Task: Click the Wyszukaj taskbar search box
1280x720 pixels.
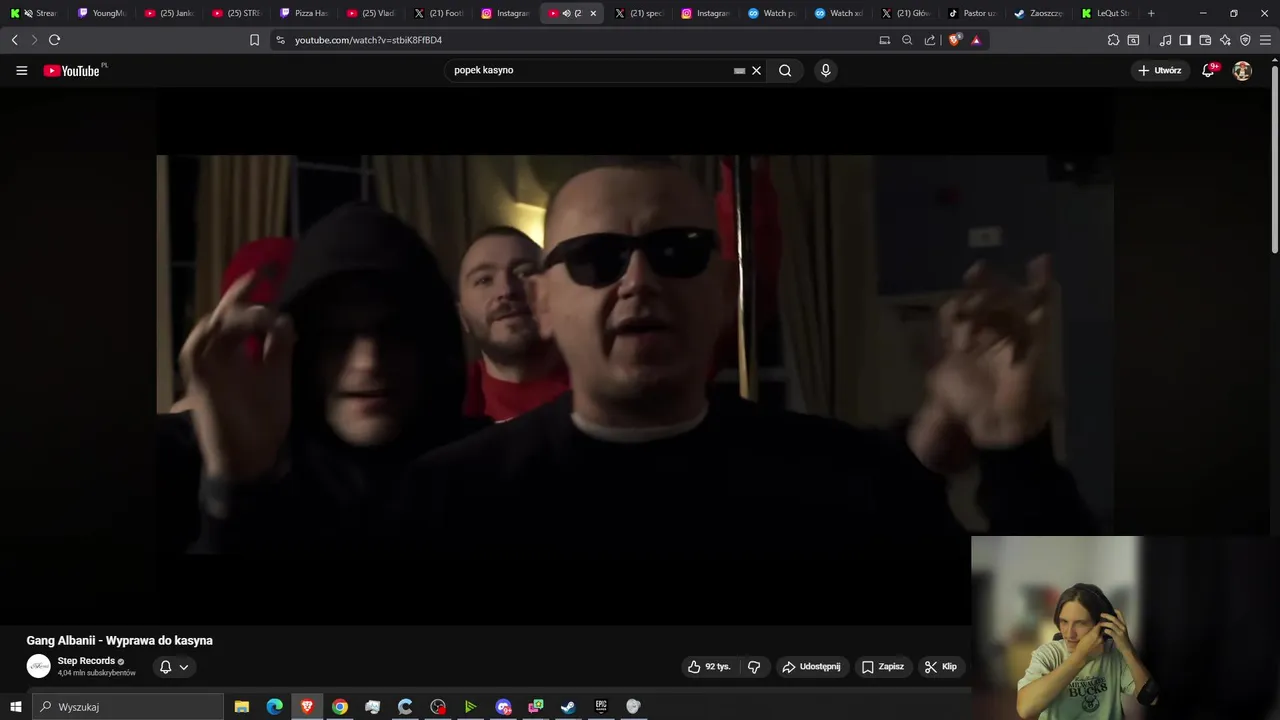Action: click(128, 706)
